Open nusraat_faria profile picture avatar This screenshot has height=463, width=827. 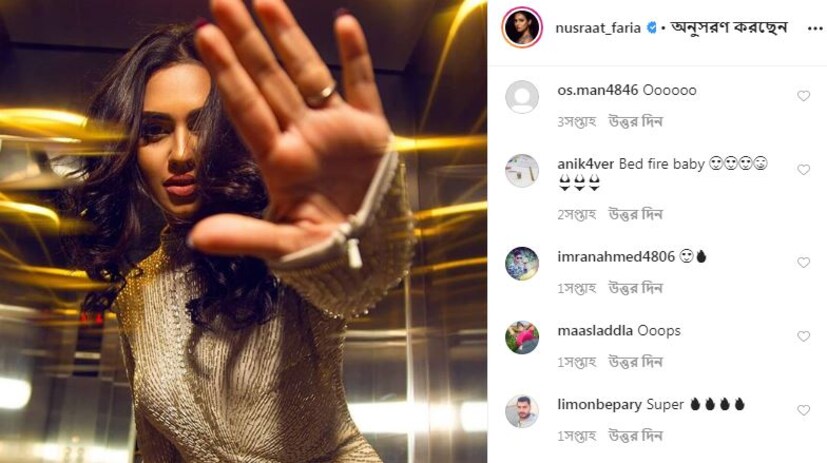pos(522,27)
